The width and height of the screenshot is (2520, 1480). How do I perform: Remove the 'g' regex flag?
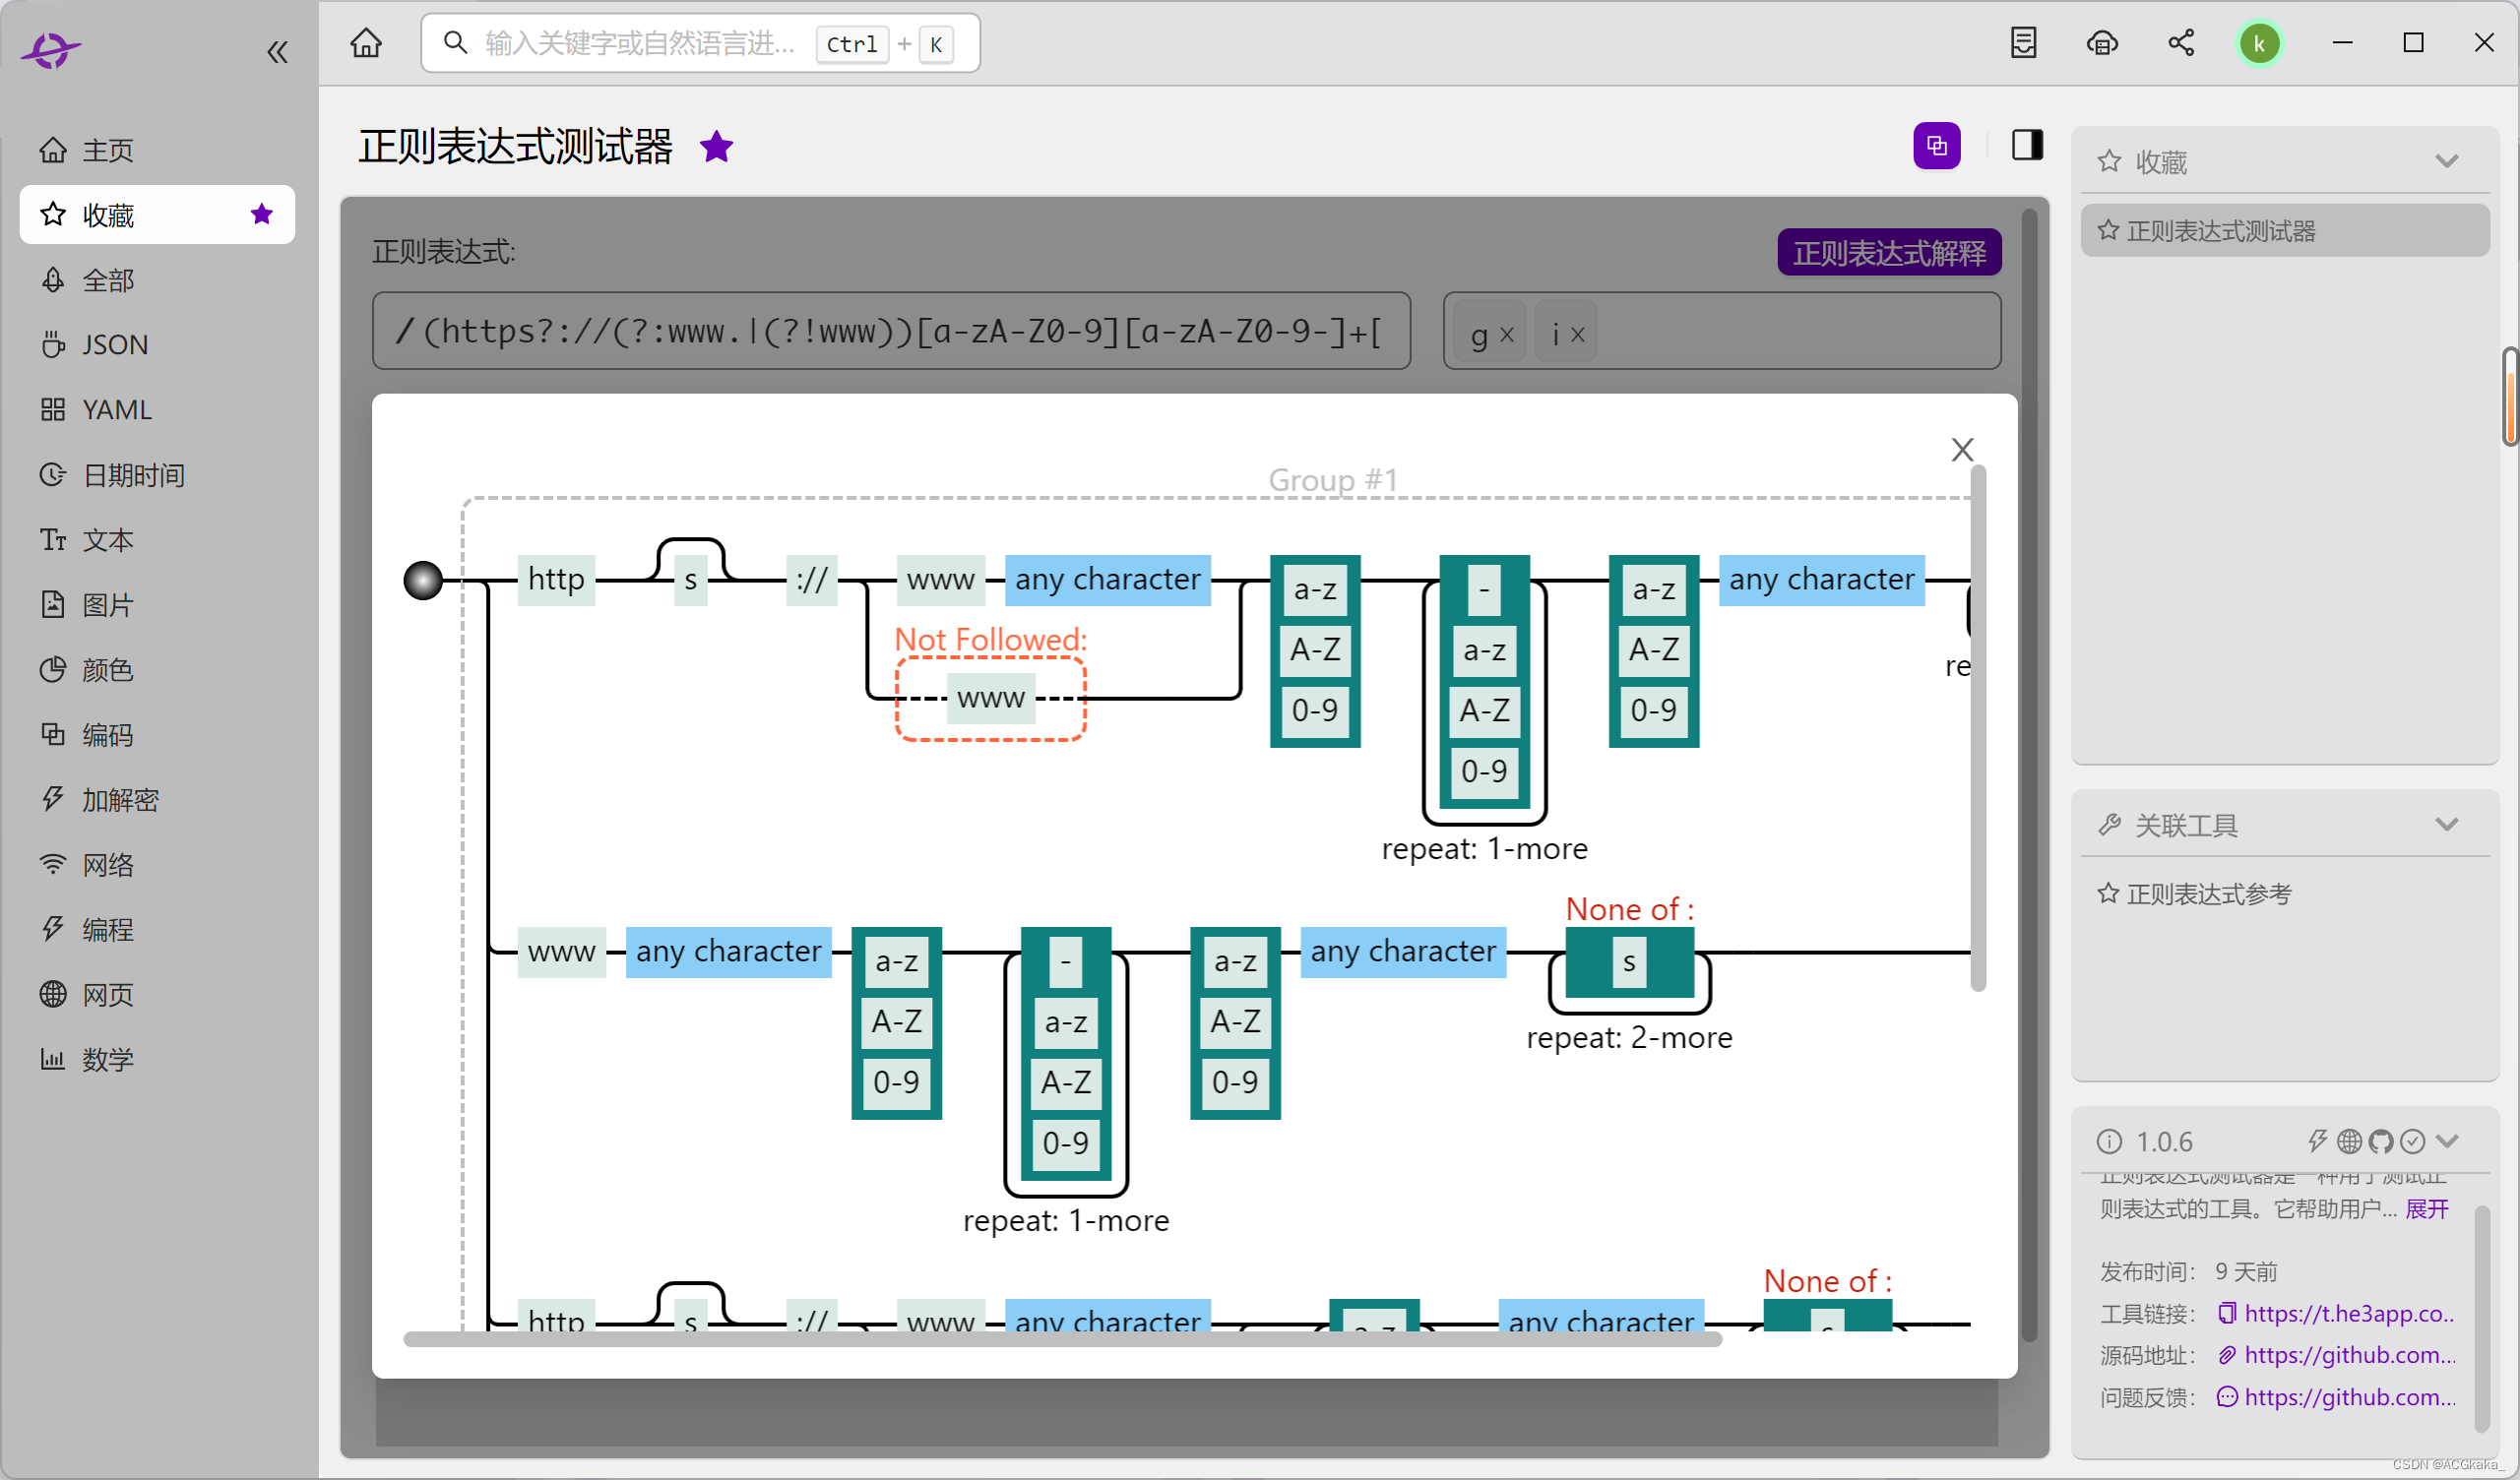point(1507,335)
